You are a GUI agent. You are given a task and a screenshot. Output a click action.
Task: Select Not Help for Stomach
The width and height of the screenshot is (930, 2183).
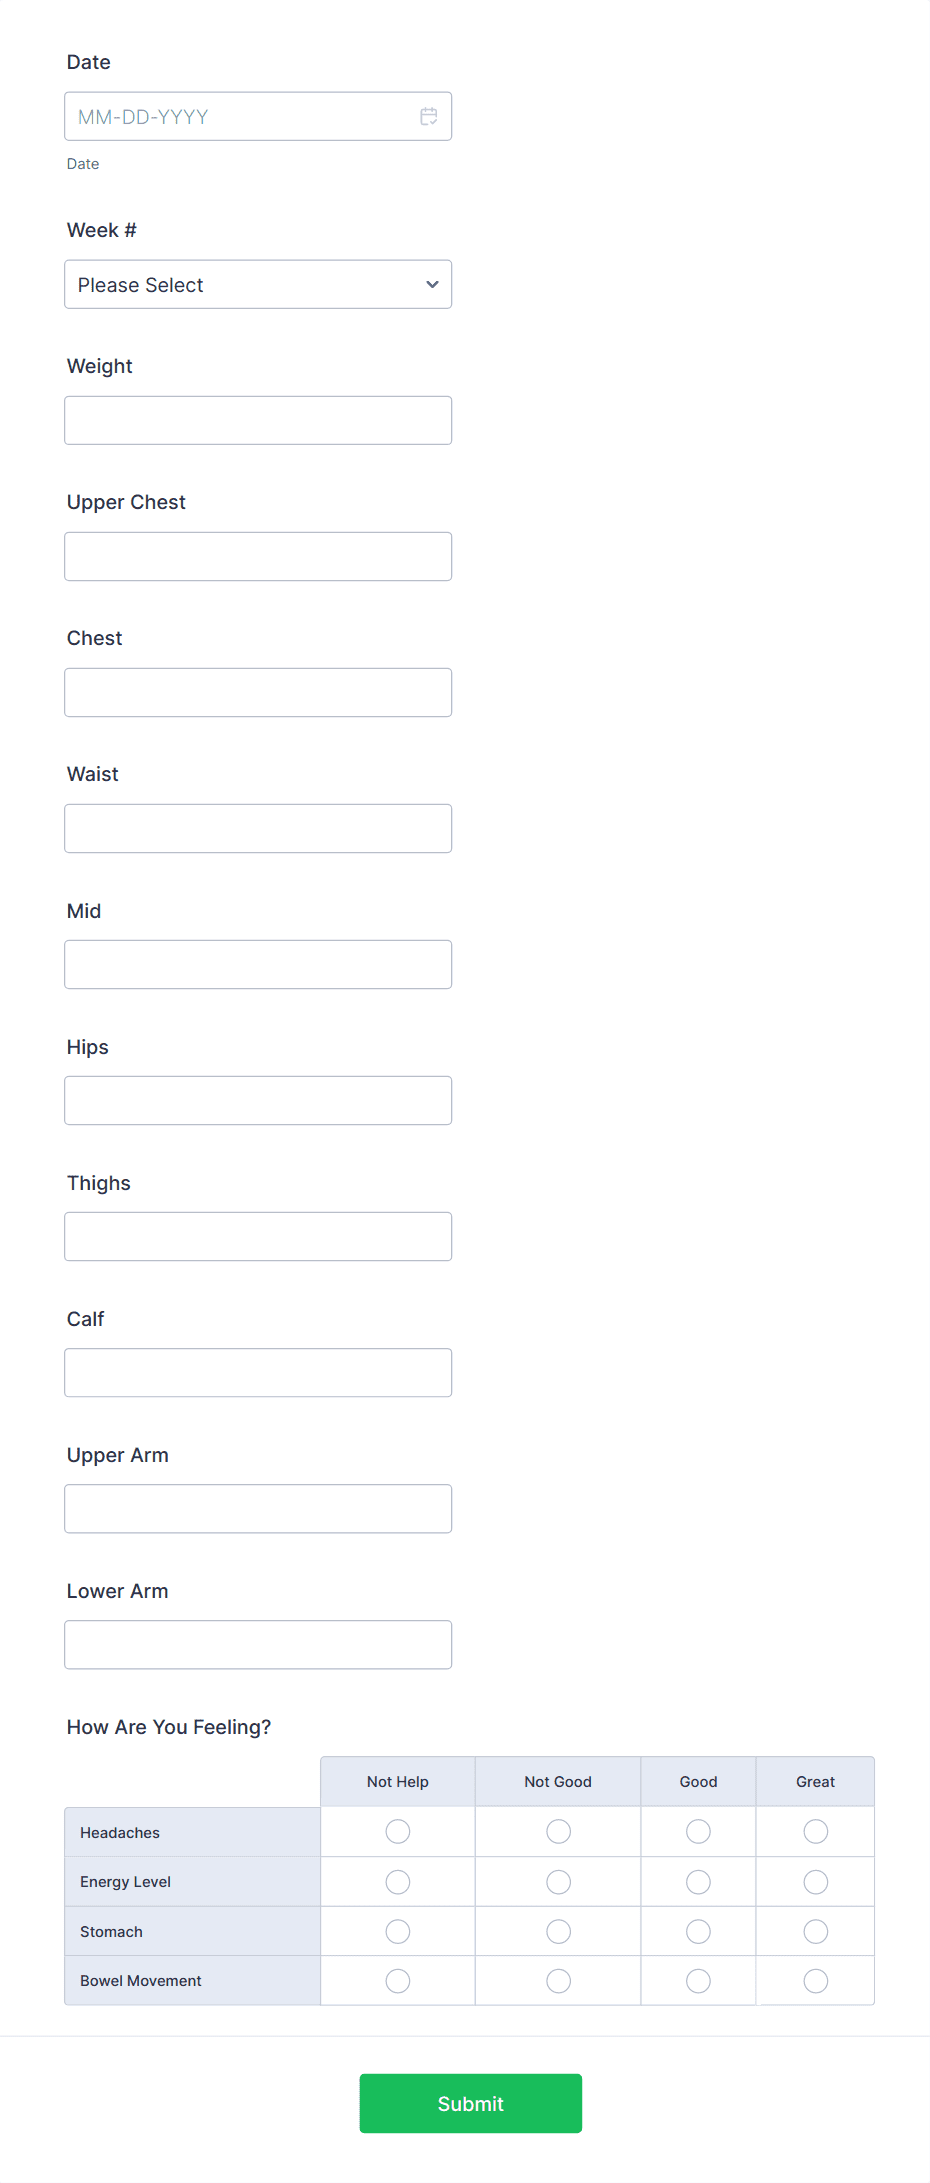(397, 1931)
